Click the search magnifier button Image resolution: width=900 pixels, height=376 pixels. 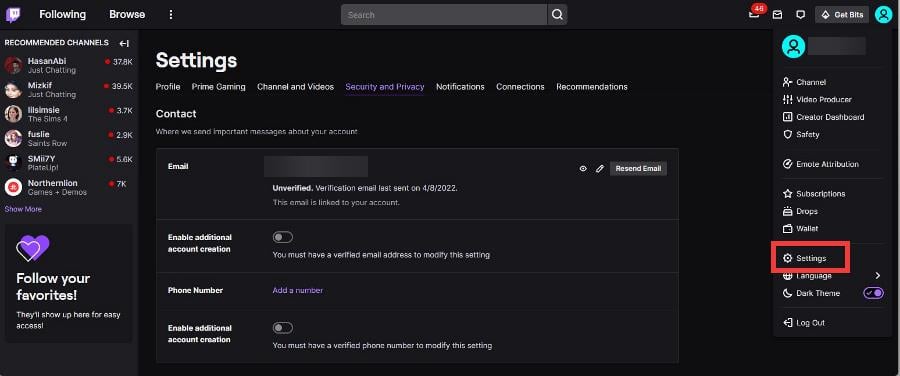coord(557,15)
